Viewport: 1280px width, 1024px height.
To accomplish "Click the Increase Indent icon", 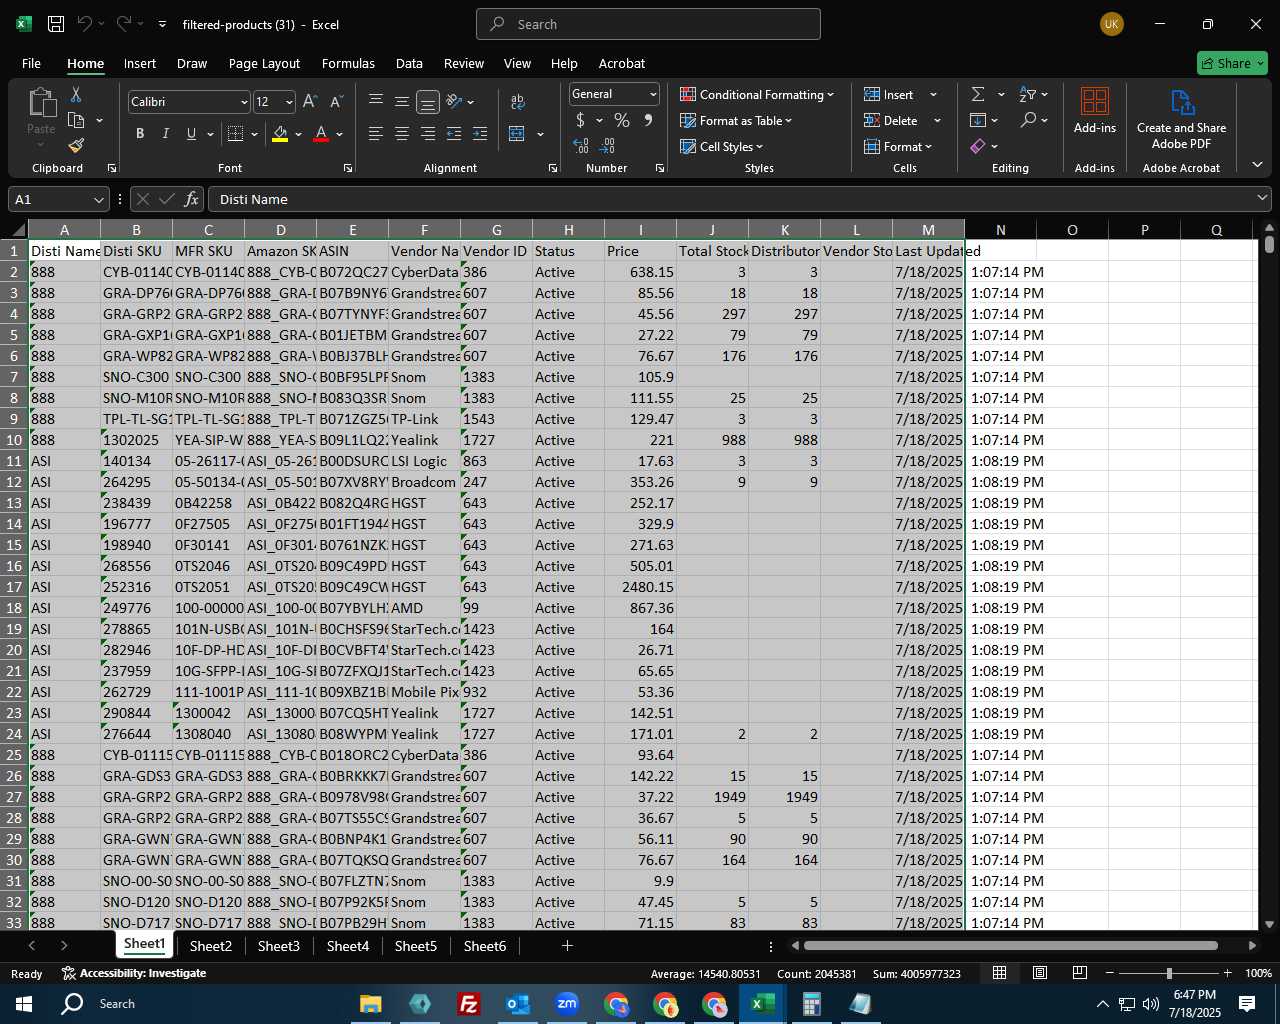I will click(x=480, y=134).
